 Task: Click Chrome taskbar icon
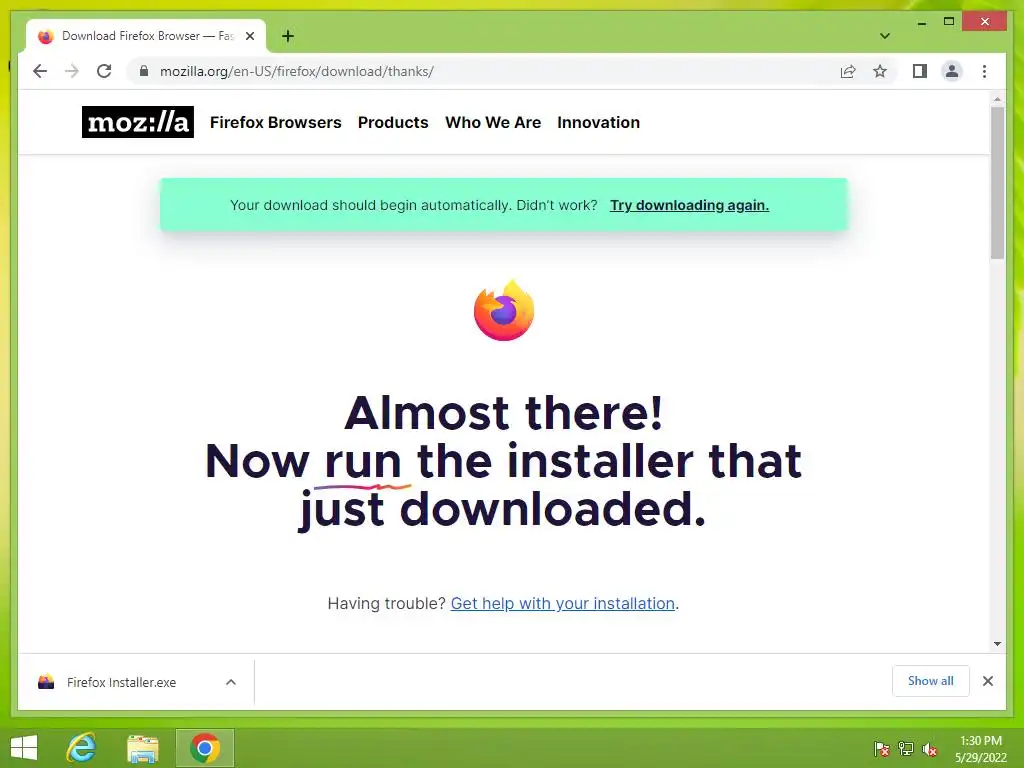click(x=205, y=748)
